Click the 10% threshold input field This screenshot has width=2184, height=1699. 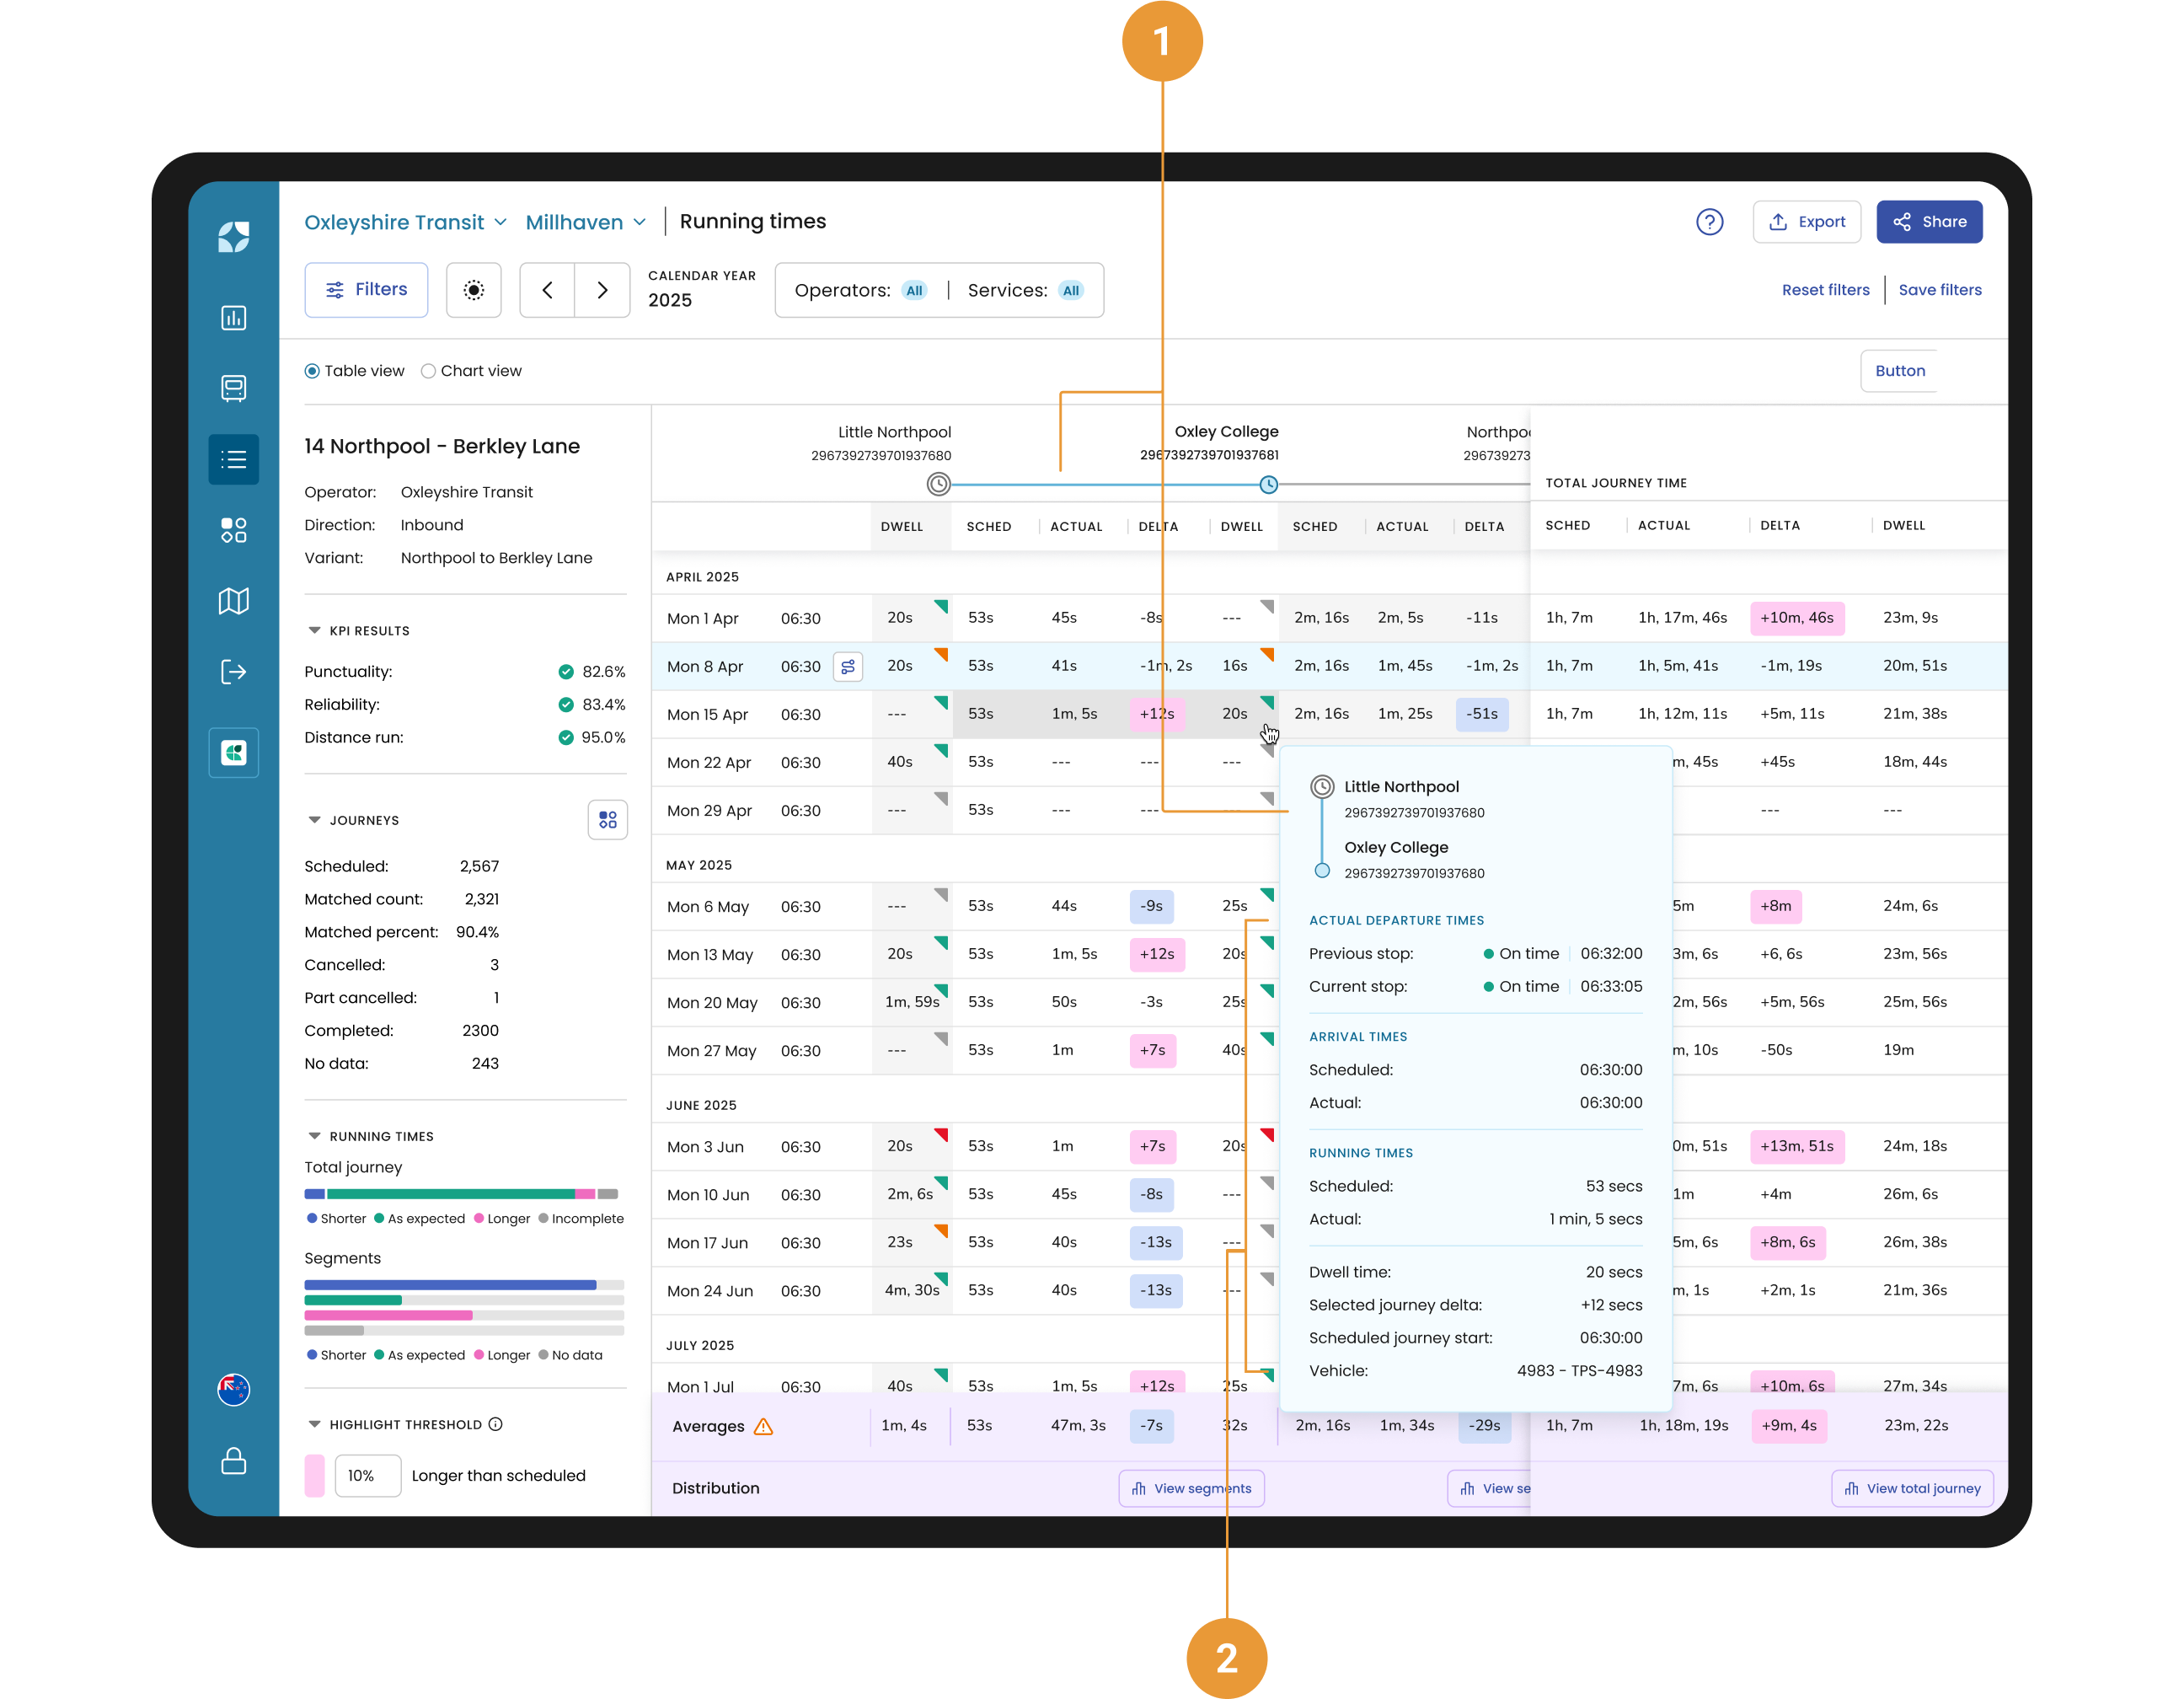368,1475
